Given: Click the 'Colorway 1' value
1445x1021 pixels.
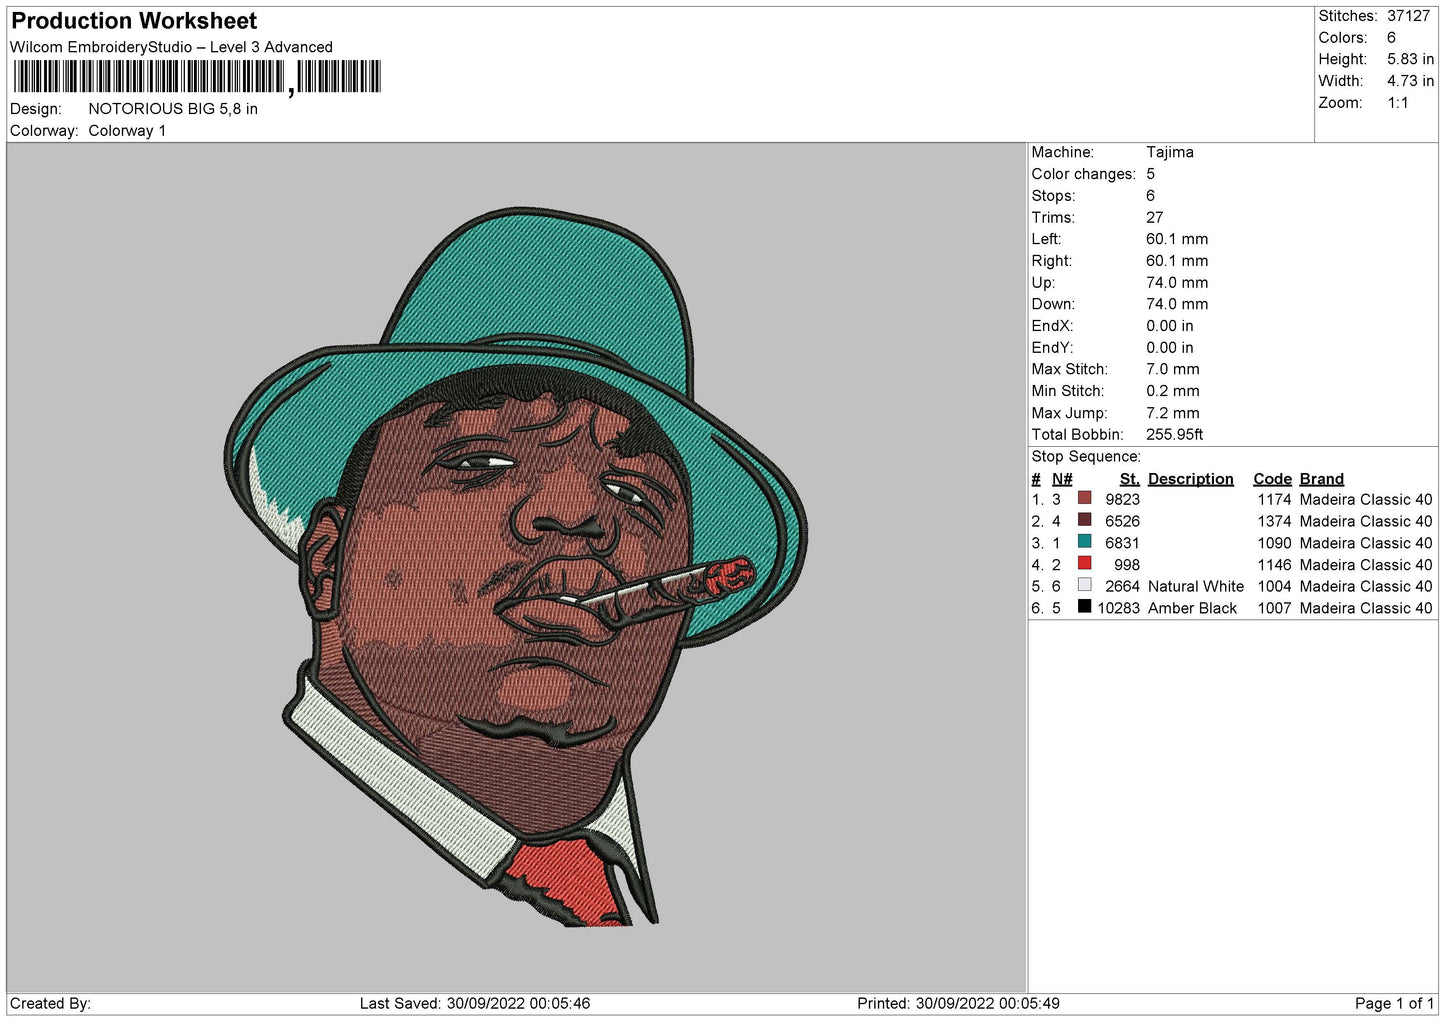Looking at the screenshot, I should (127, 131).
